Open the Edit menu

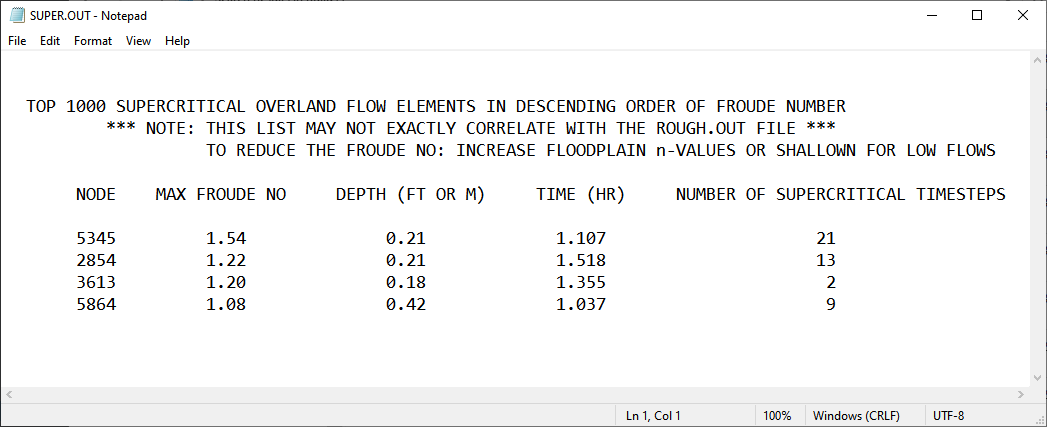click(x=50, y=41)
